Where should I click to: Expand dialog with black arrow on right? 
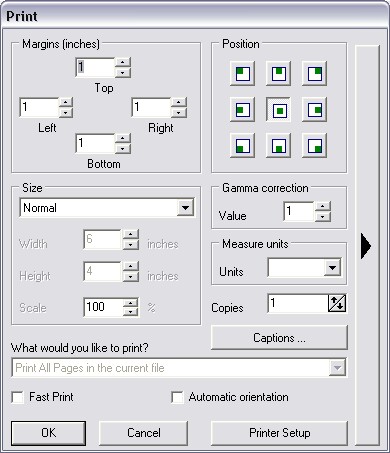[366, 246]
